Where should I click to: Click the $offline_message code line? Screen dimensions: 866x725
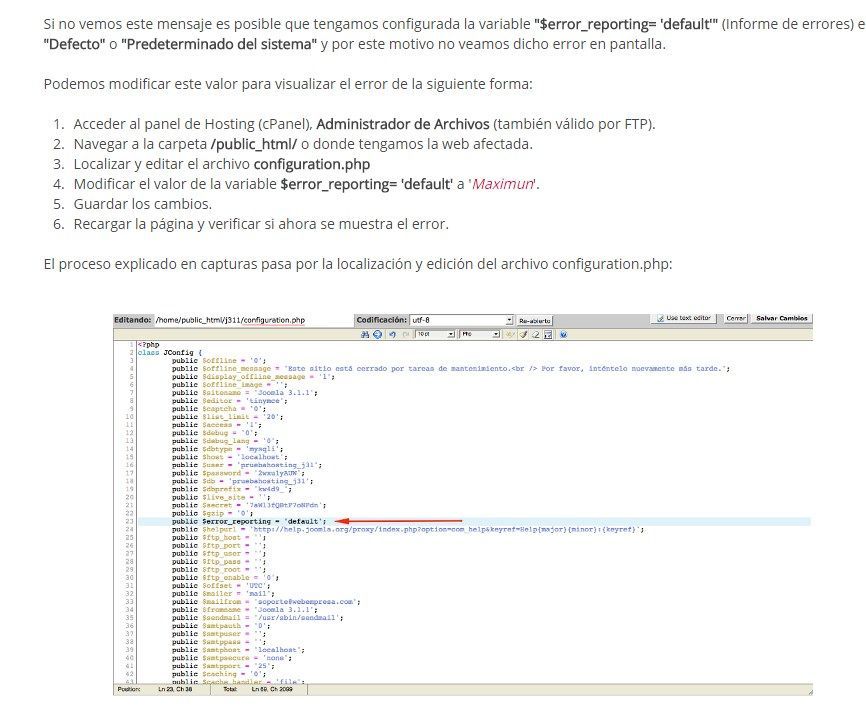point(451,368)
